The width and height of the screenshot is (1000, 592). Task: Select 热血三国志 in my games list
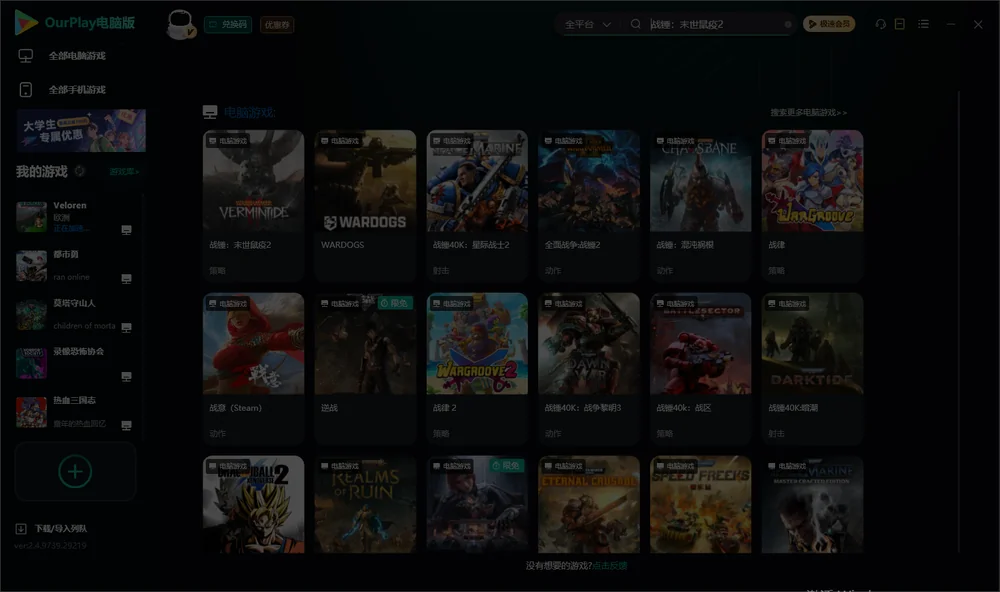click(75, 412)
